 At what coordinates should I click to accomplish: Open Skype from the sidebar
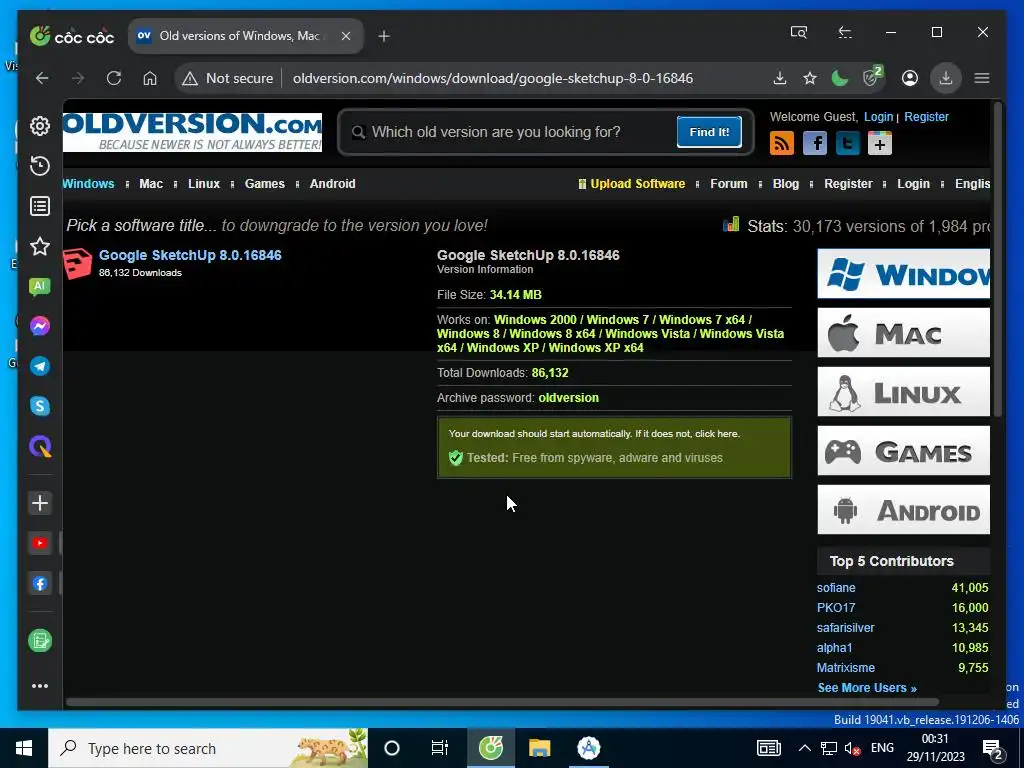40,406
